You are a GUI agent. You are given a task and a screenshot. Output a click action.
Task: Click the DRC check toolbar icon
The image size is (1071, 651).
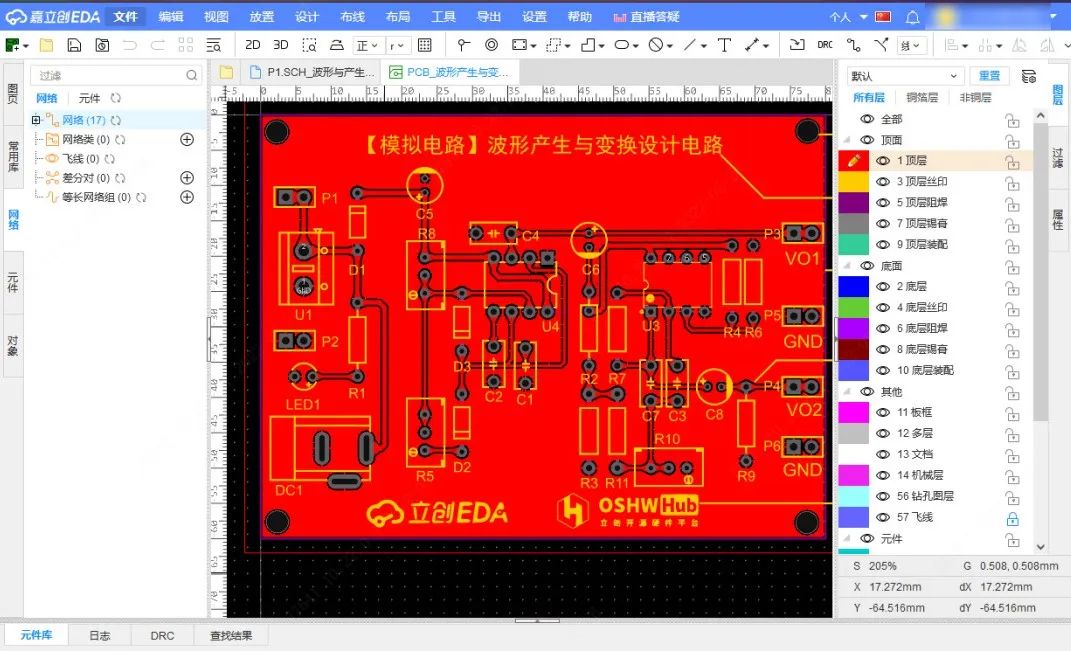pos(825,45)
